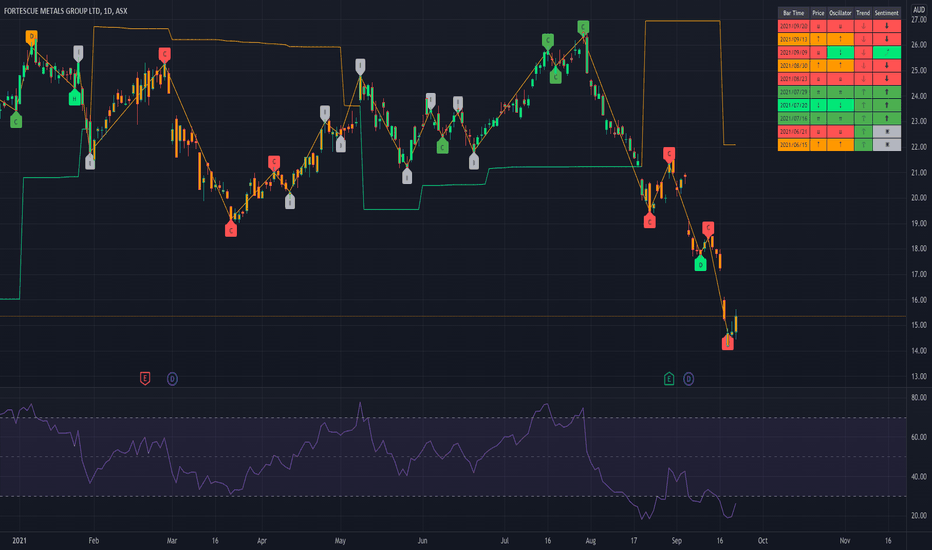Click the 'Nov' date axis label
932x550 pixels.
[845, 541]
